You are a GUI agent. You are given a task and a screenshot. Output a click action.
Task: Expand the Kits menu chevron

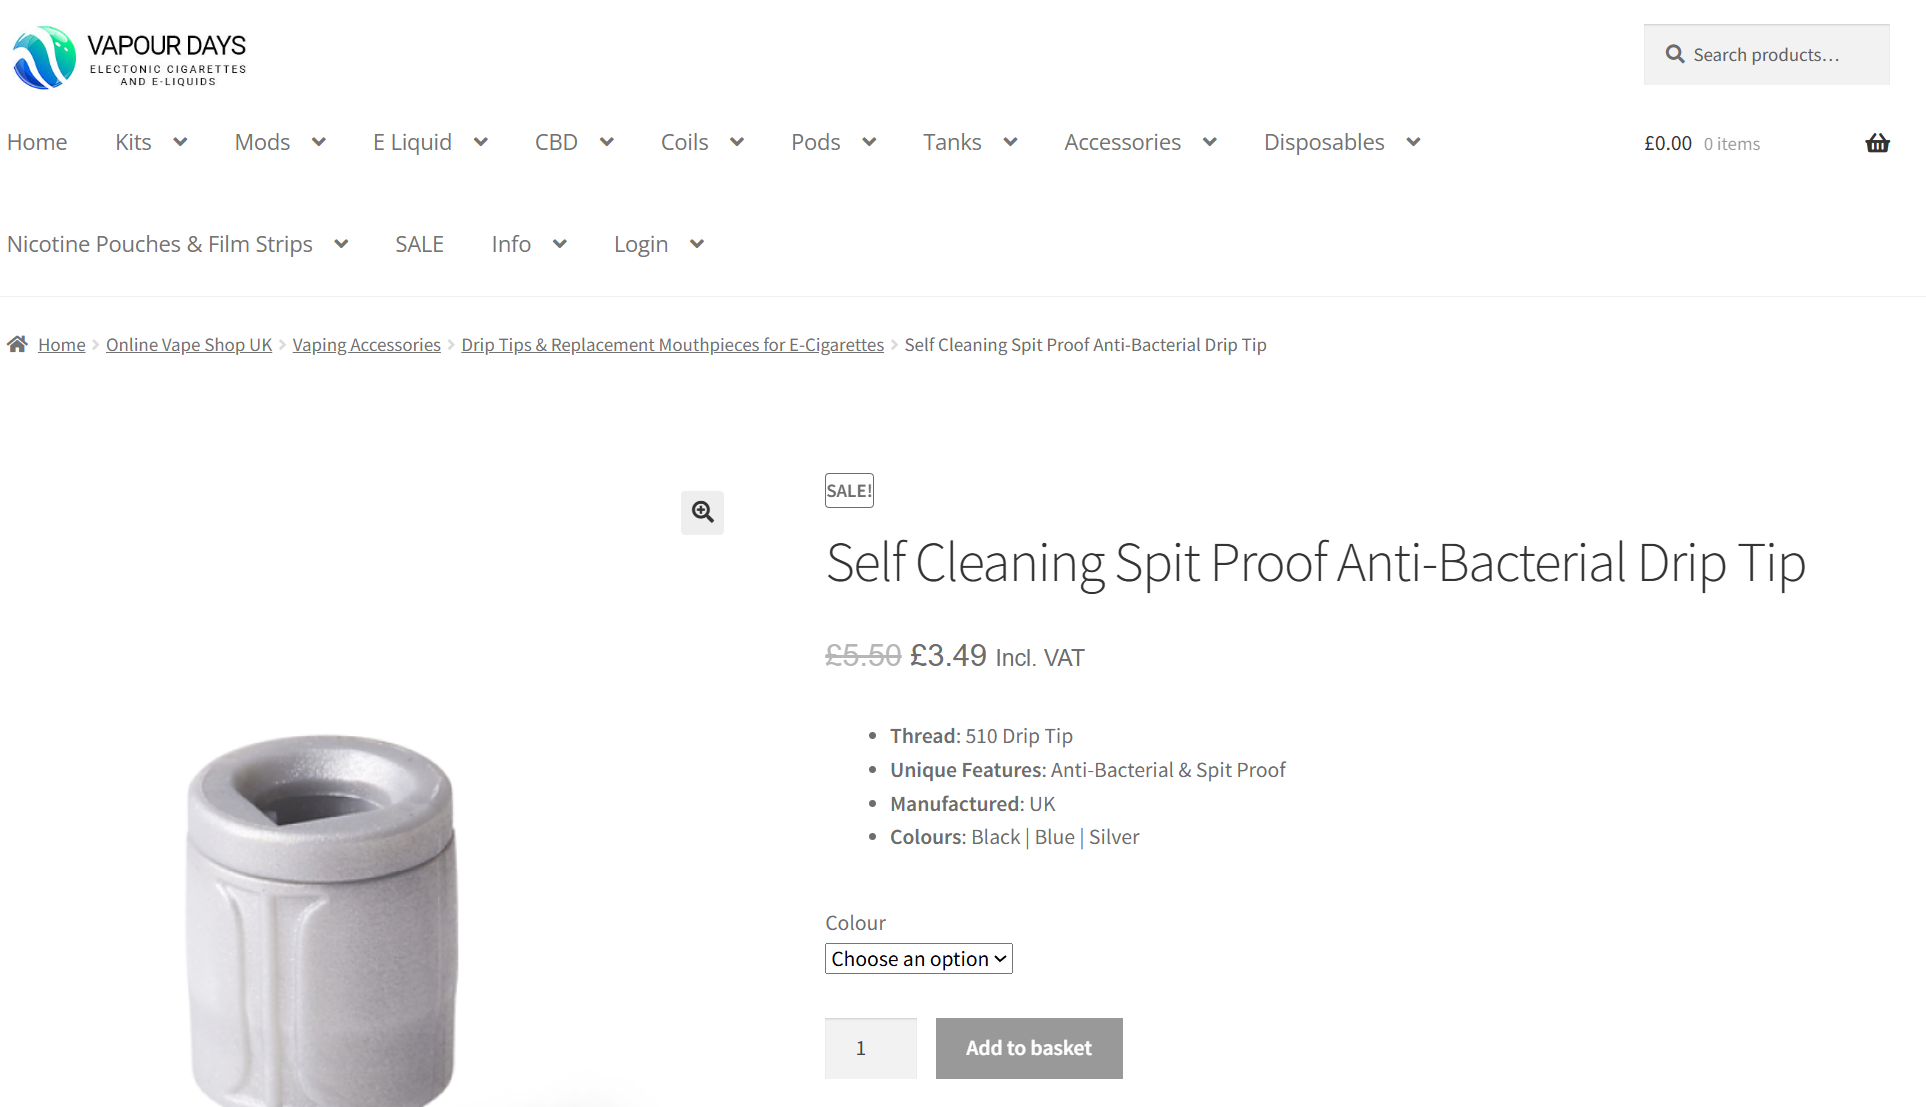(x=180, y=142)
